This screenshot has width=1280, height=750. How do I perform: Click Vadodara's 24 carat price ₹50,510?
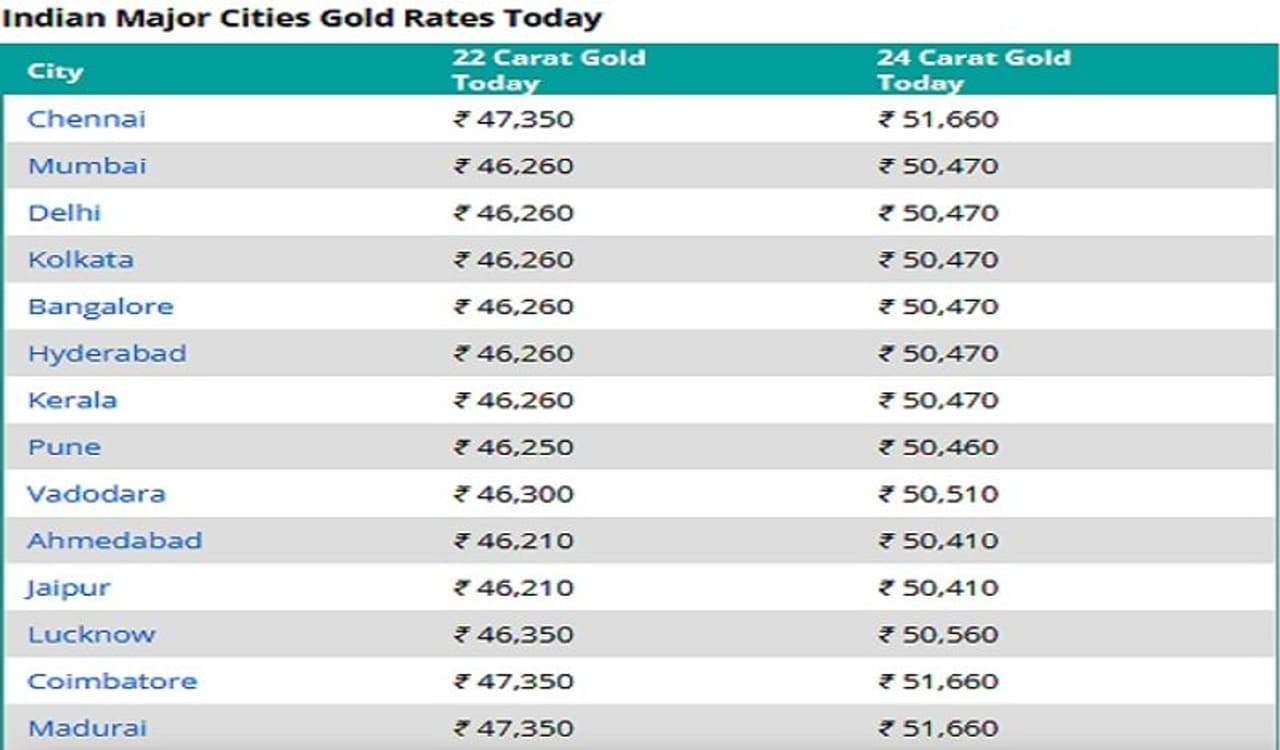[938, 494]
